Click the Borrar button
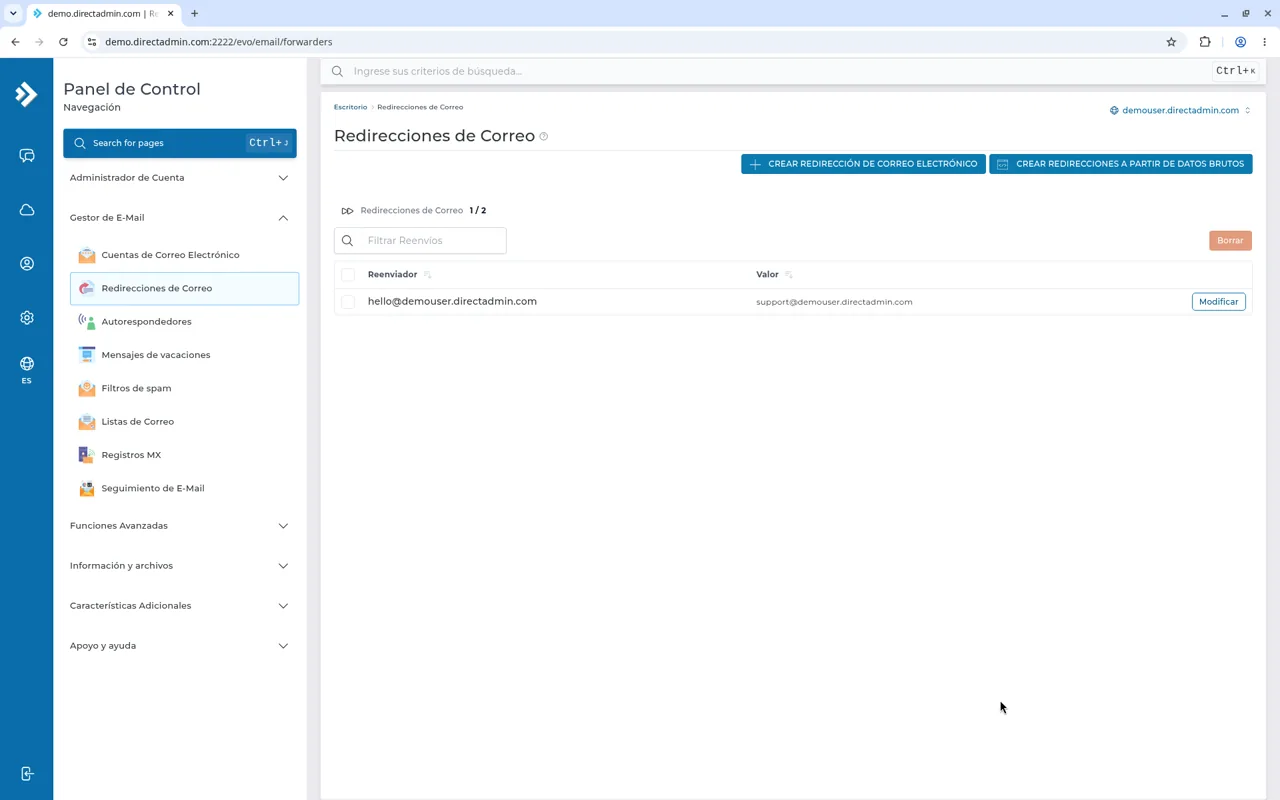Viewport: 1280px width, 800px height. 1230,241
